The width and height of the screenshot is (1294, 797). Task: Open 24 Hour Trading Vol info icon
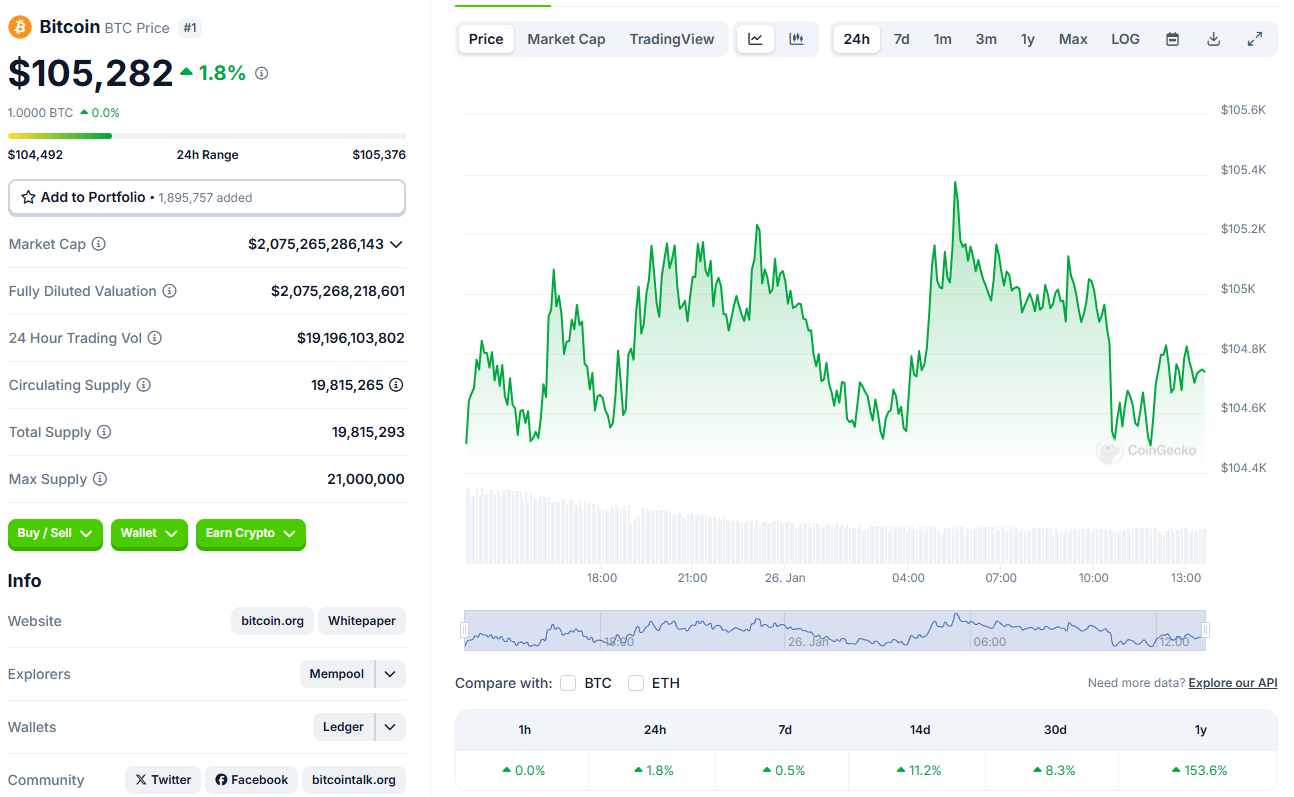pos(155,338)
